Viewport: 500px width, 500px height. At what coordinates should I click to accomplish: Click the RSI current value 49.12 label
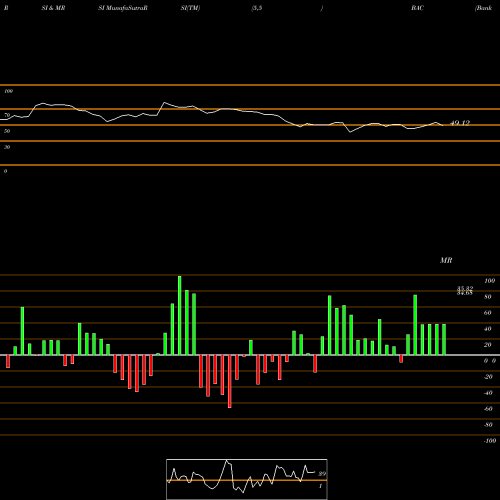(x=460, y=123)
